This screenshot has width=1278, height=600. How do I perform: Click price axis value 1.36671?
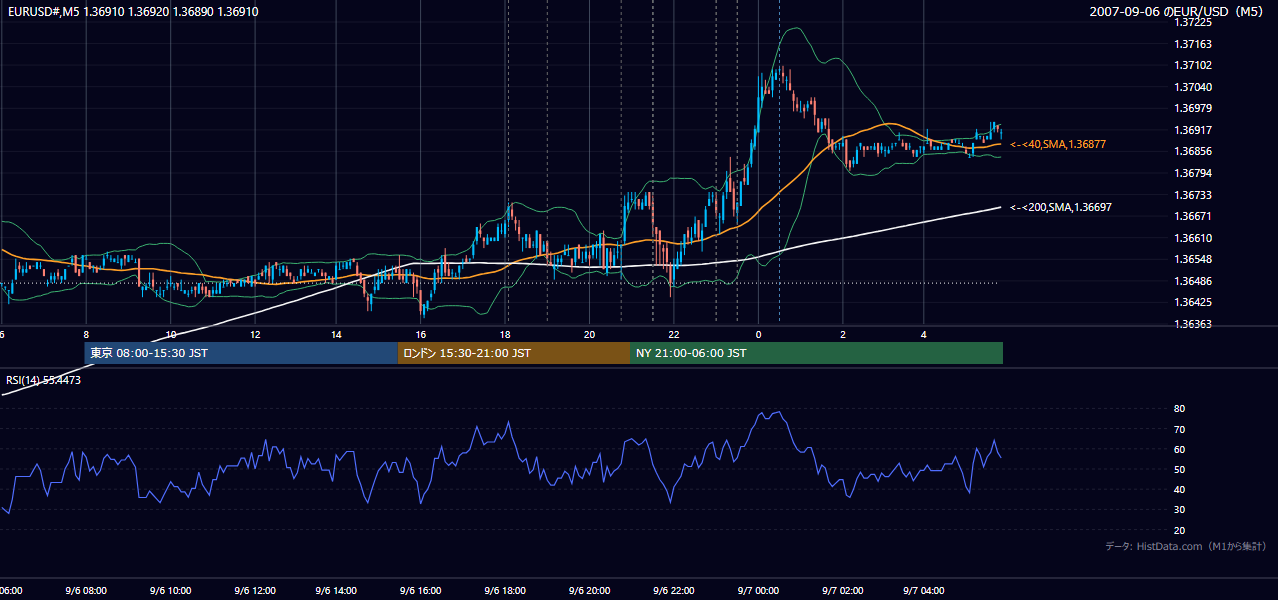1193,216
